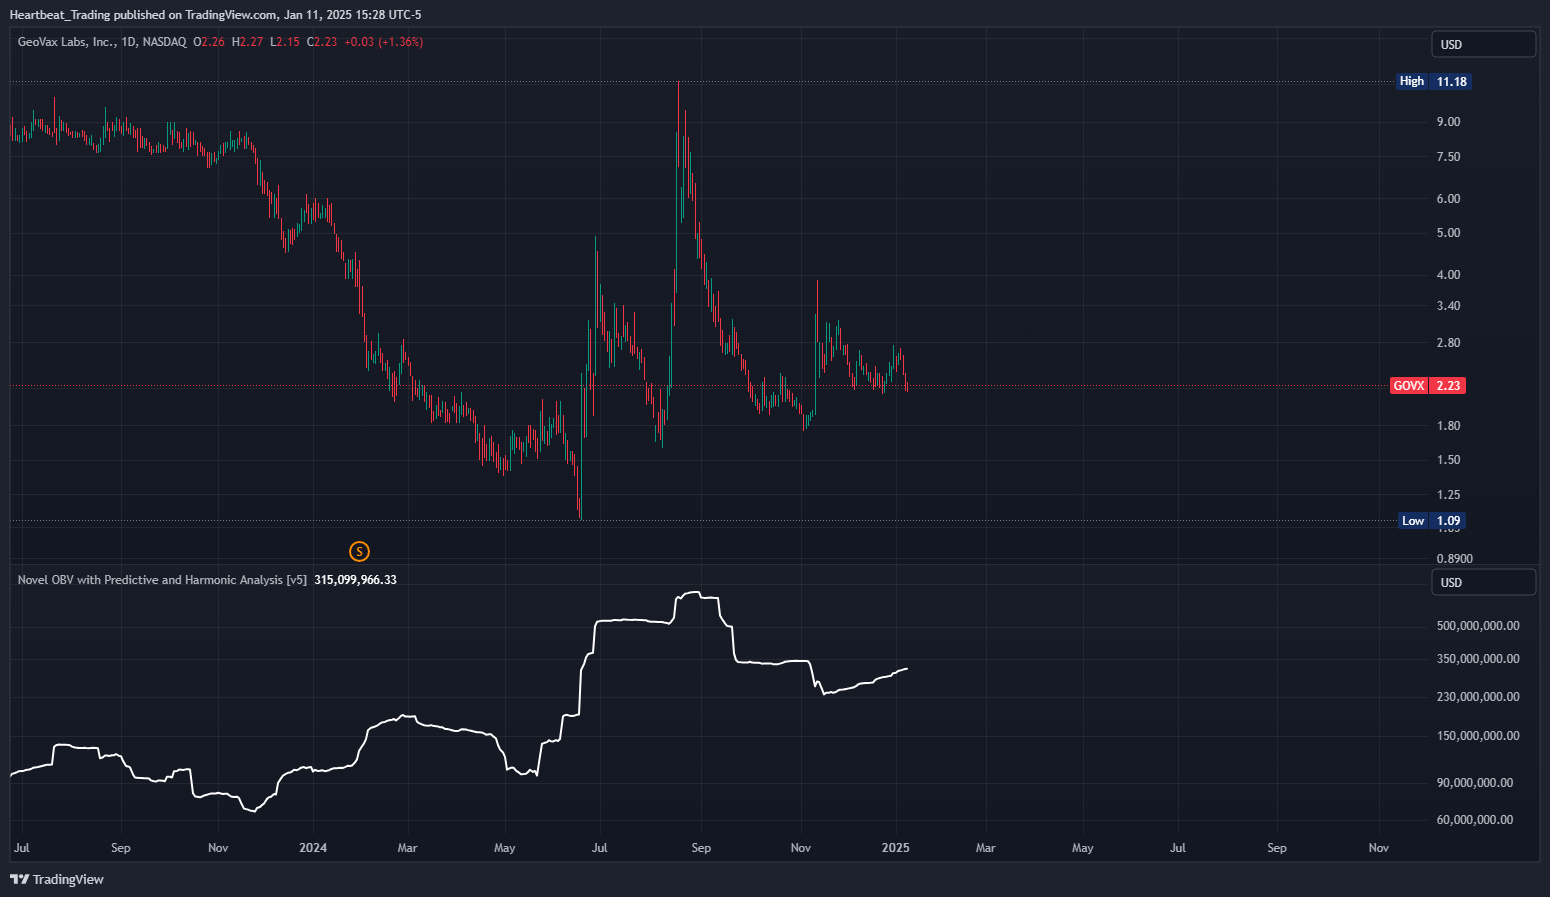This screenshot has width=1550, height=897.
Task: Click the GOVX 2.23 price label
Action: [x=1428, y=385]
